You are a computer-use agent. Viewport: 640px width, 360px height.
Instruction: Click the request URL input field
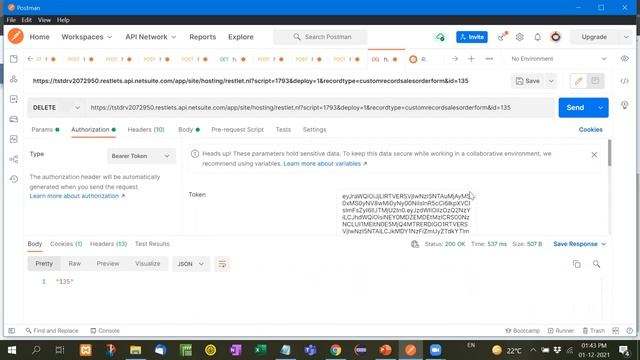click(320, 108)
